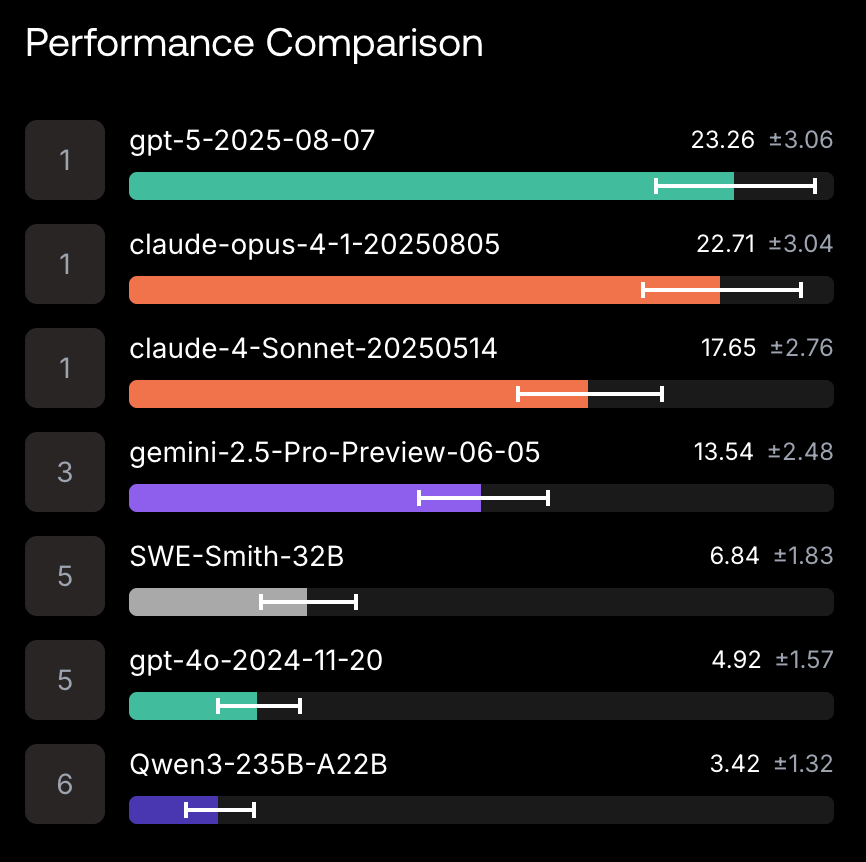866x862 pixels.
Task: Click the 23.26 score value
Action: 722,140
